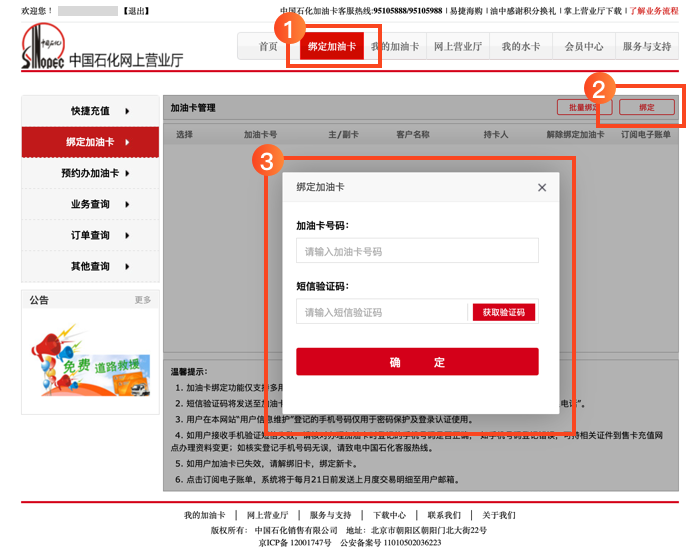The width and height of the screenshot is (700, 556).
Task: Expand the 预约办加油卡 sidebar item
Action: click(90, 173)
